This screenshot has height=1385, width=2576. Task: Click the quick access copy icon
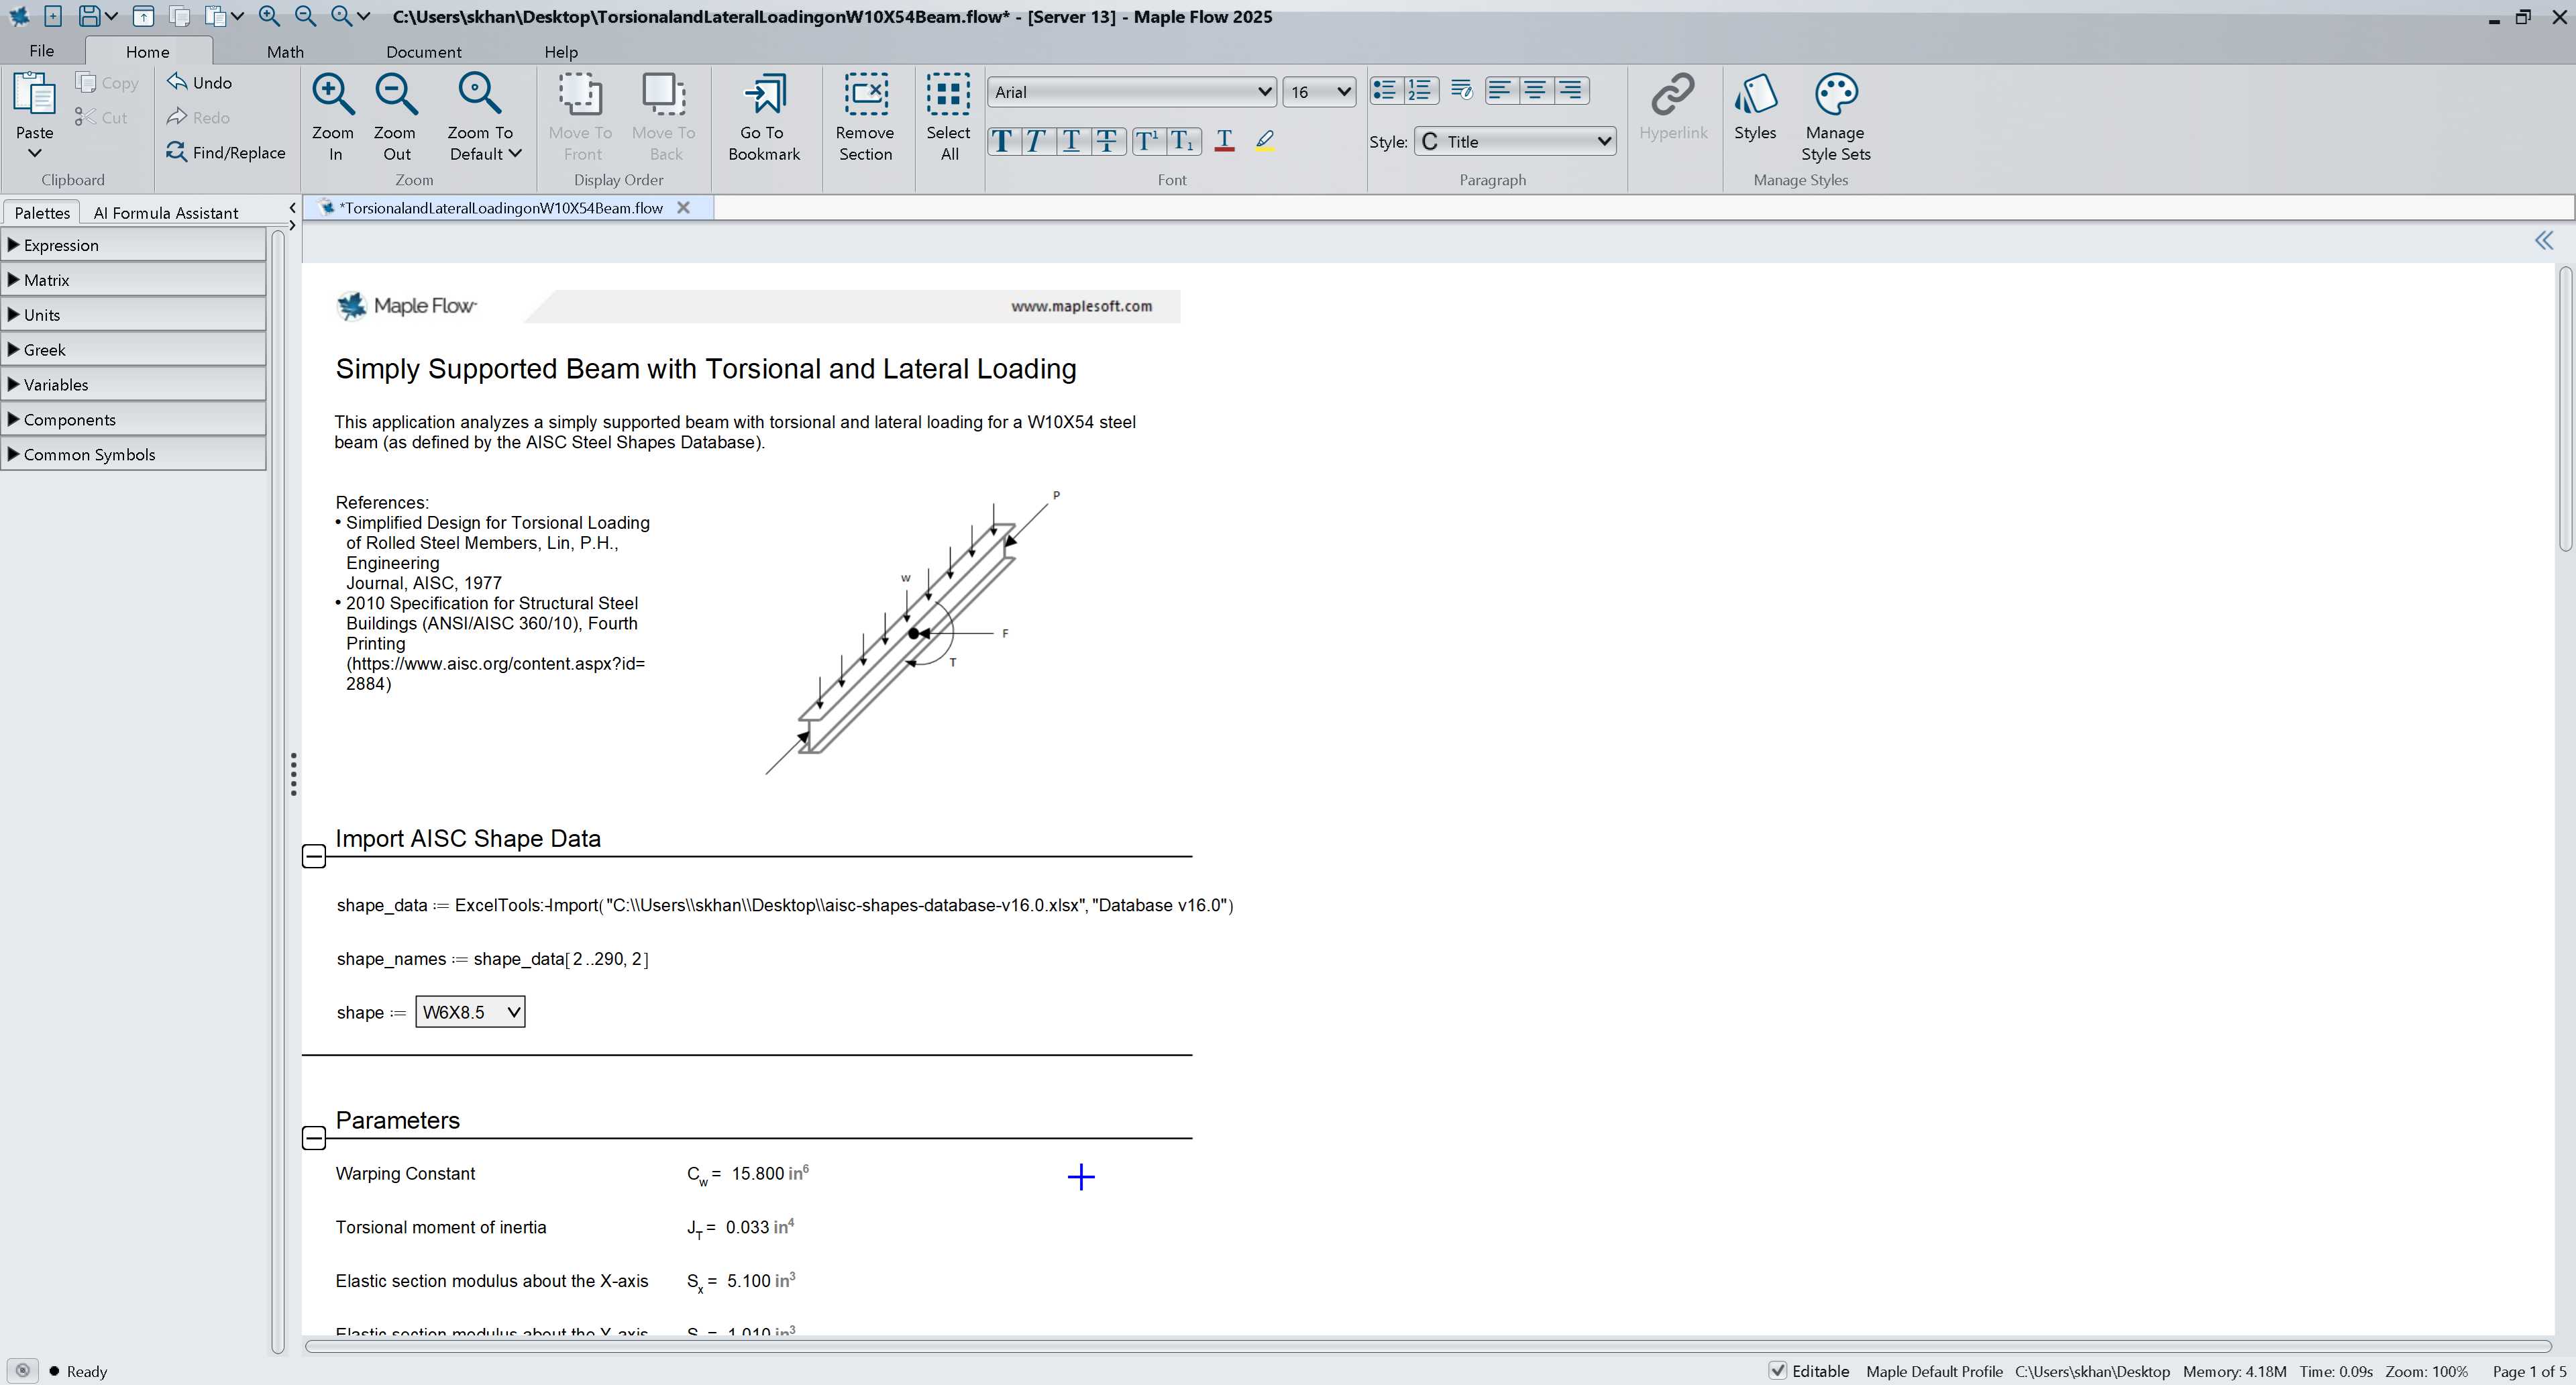[180, 16]
